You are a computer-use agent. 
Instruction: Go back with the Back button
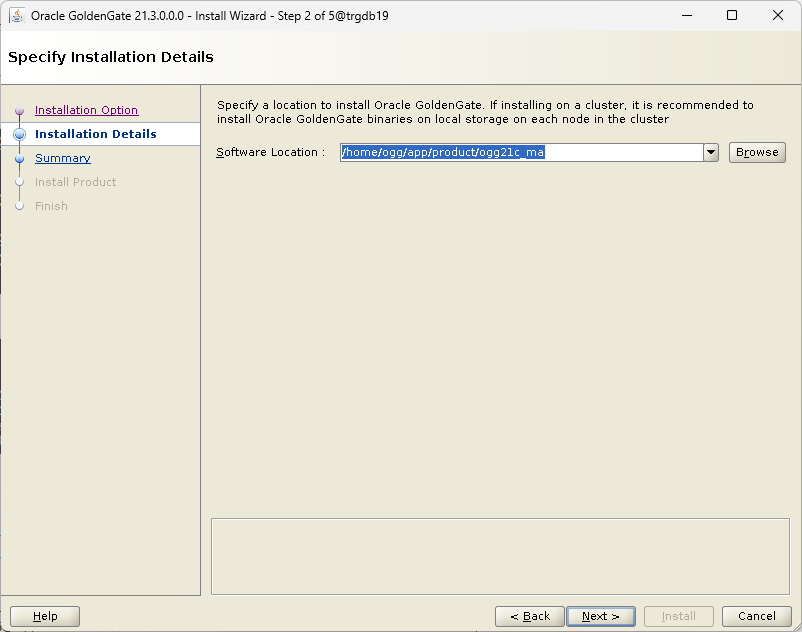click(x=530, y=616)
